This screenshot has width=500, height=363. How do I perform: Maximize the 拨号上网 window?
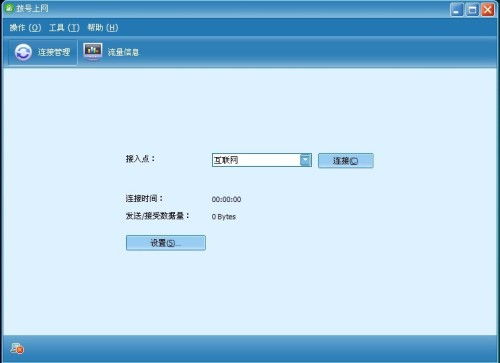472,9
